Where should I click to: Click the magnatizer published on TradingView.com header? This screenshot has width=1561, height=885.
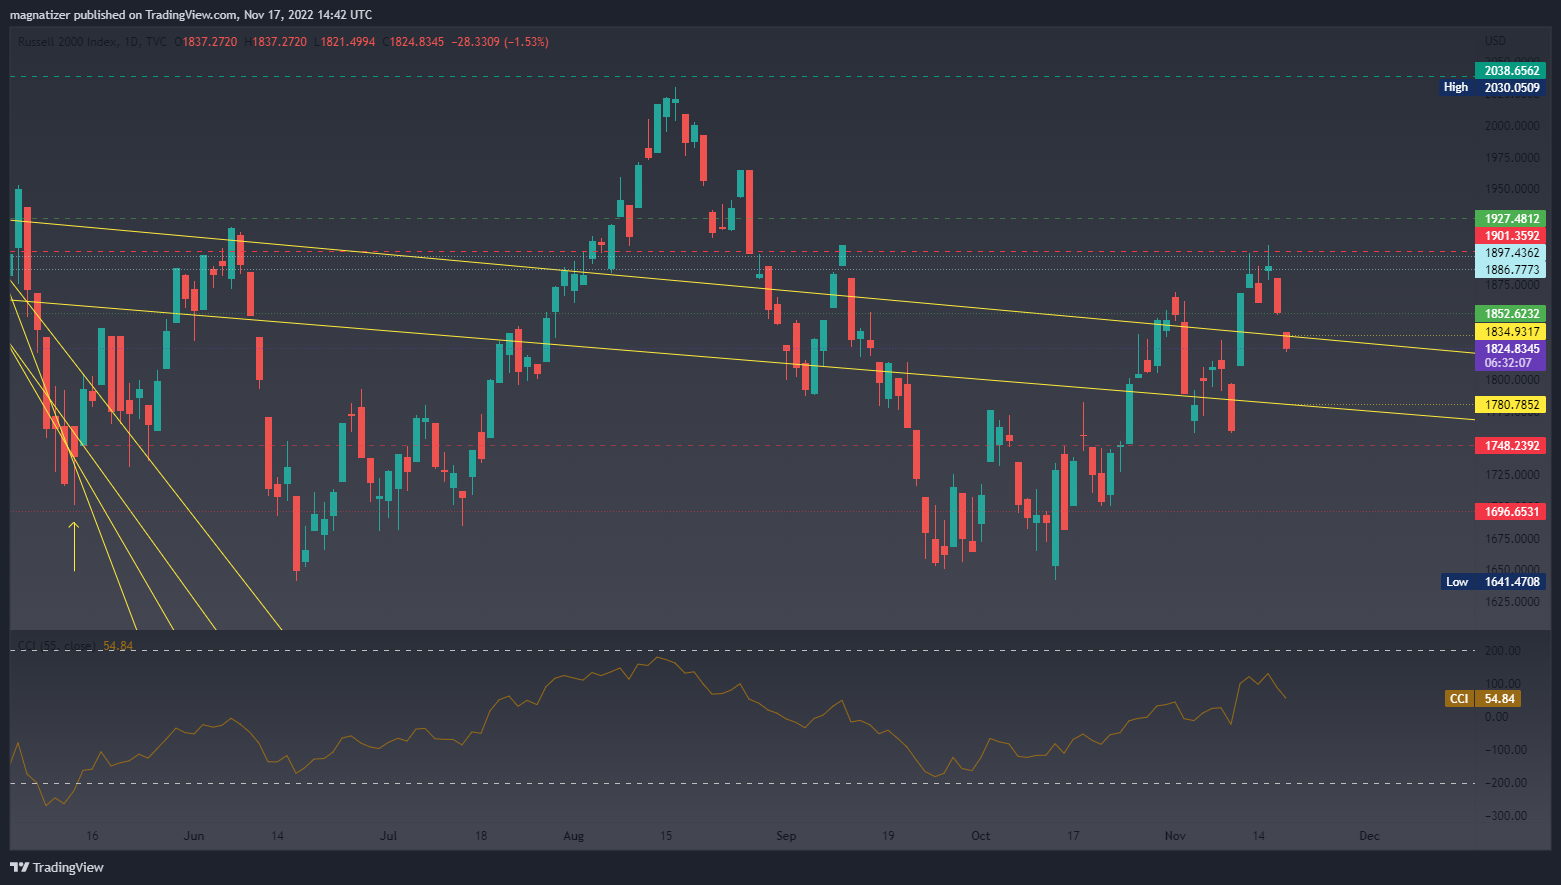click(x=190, y=15)
